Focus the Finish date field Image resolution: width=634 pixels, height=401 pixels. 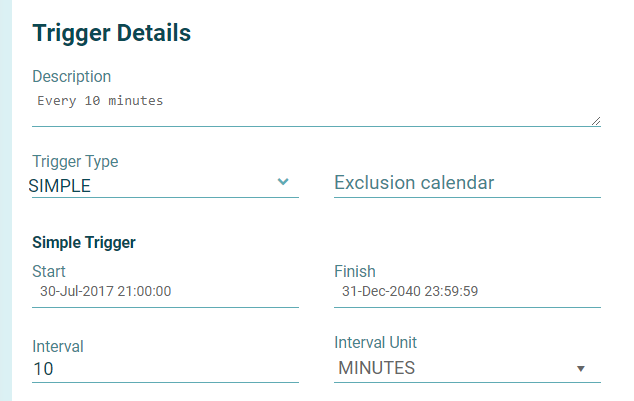[x=467, y=292]
